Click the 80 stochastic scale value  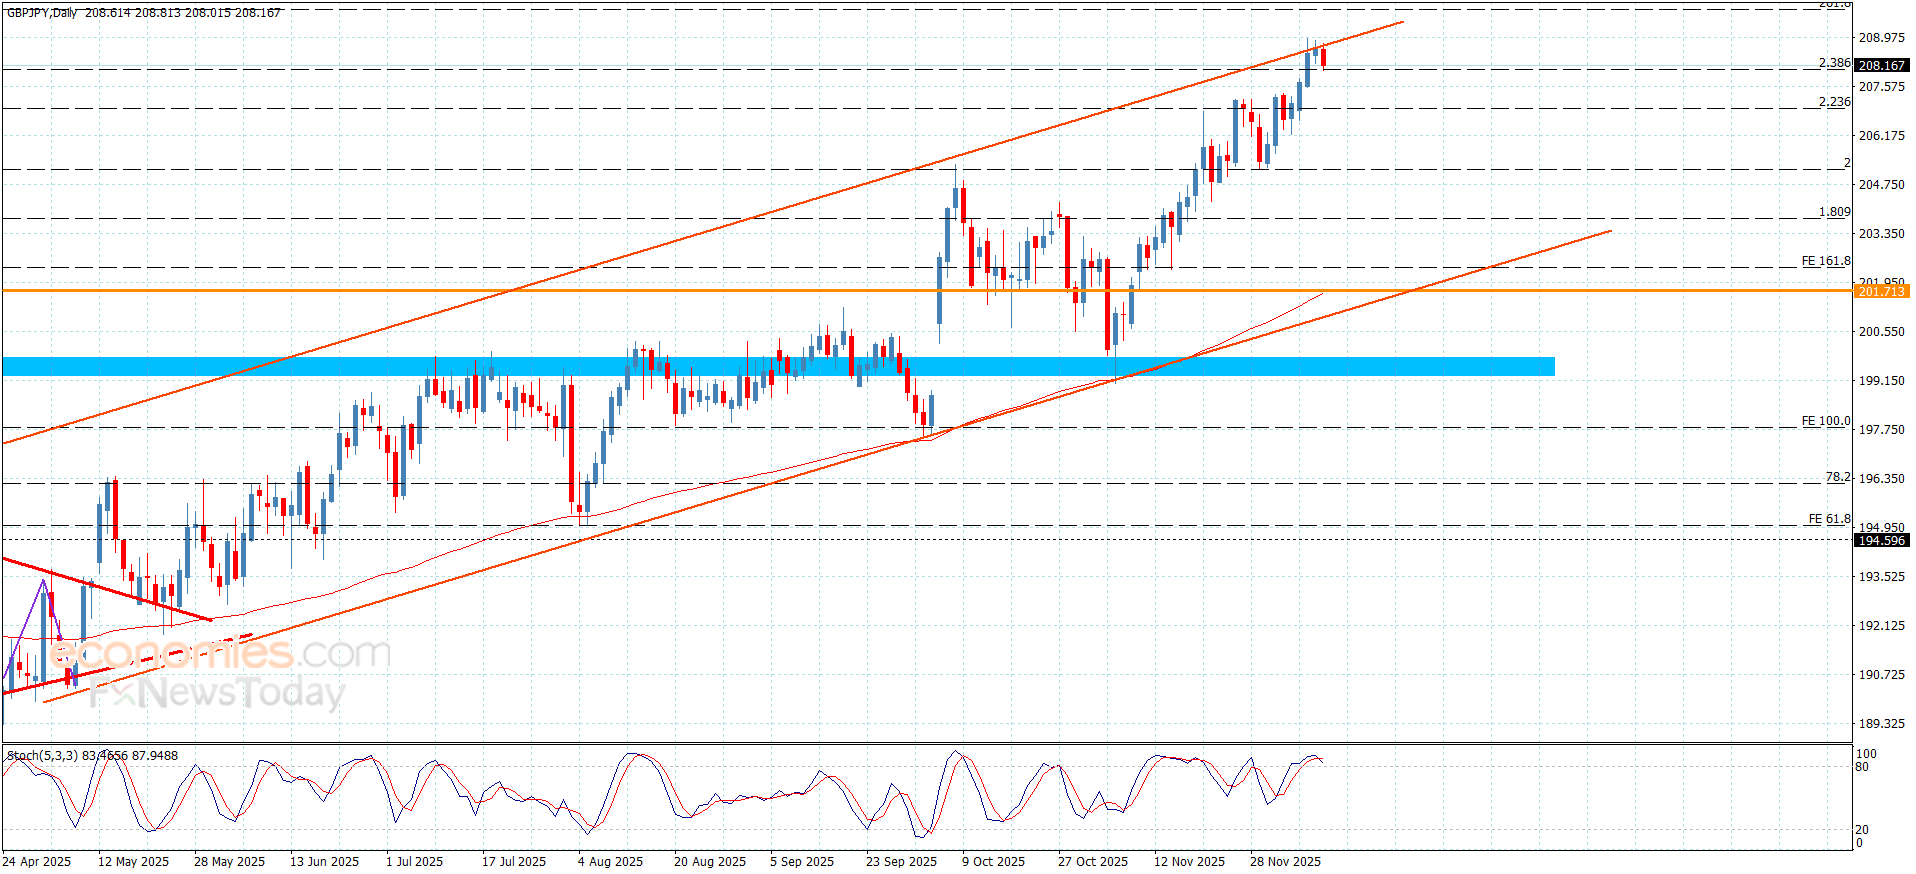click(x=1862, y=767)
